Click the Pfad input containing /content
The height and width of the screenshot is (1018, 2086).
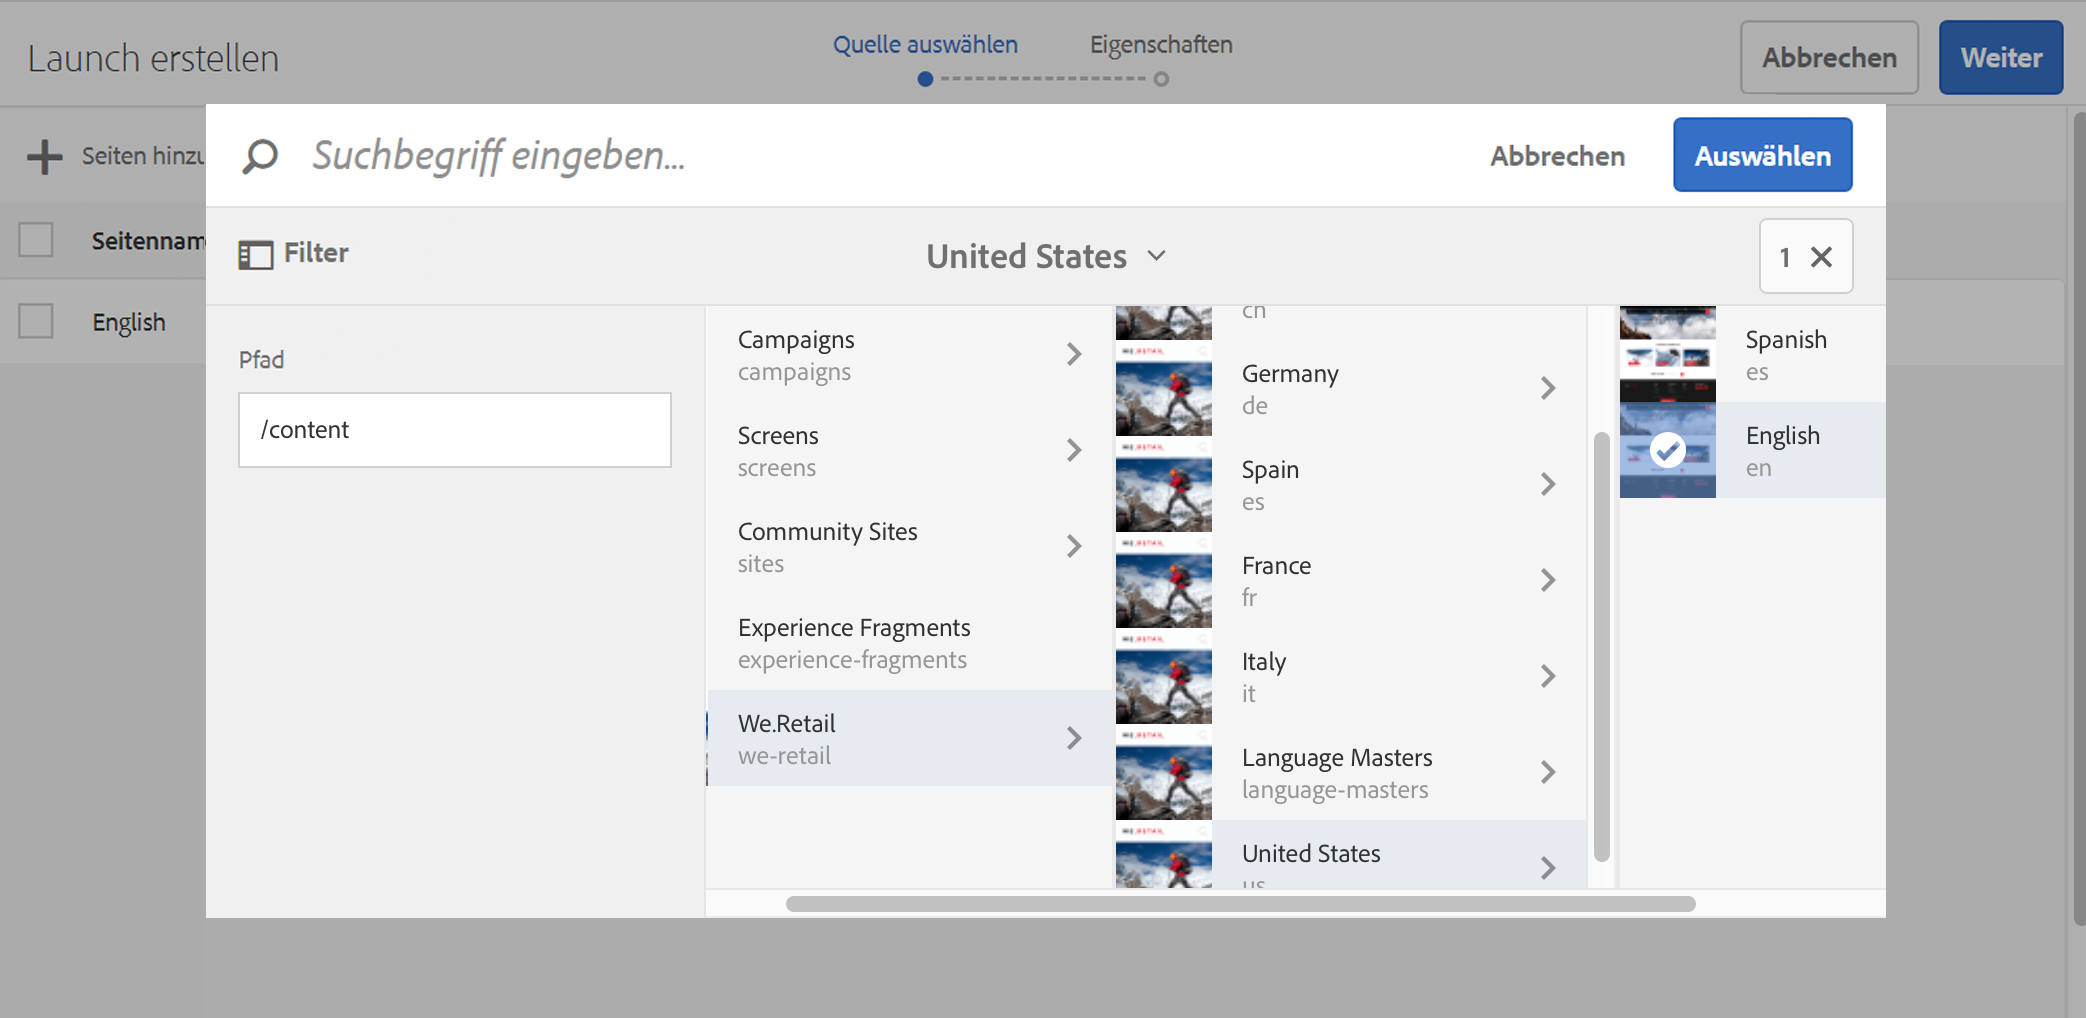click(x=455, y=430)
